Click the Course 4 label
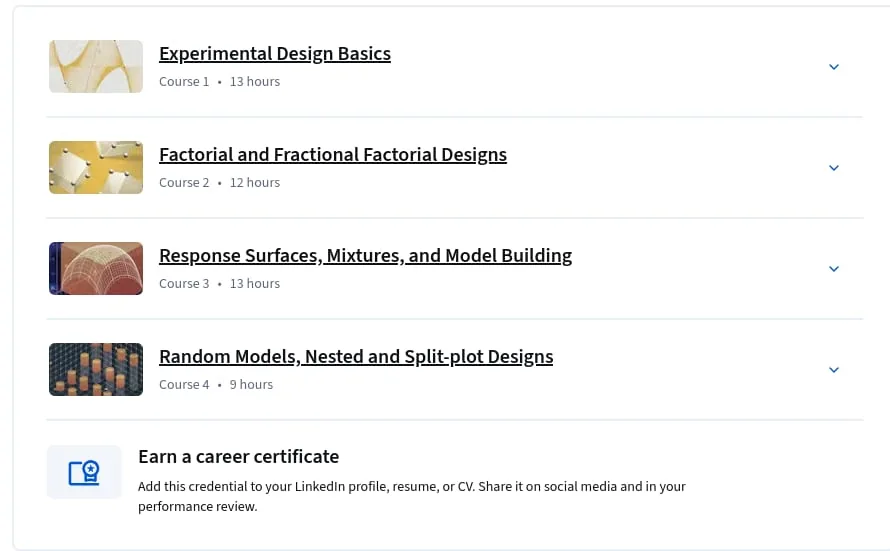The height and width of the screenshot is (551, 890). tap(184, 385)
